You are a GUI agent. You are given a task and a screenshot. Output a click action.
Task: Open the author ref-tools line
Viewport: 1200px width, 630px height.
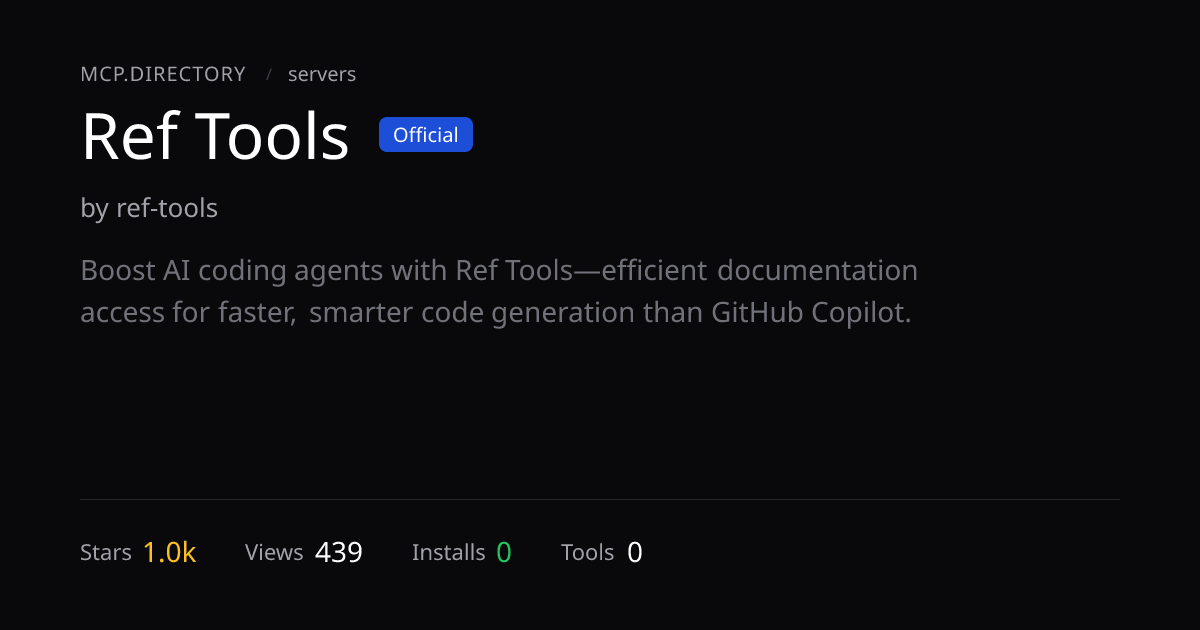click(149, 208)
